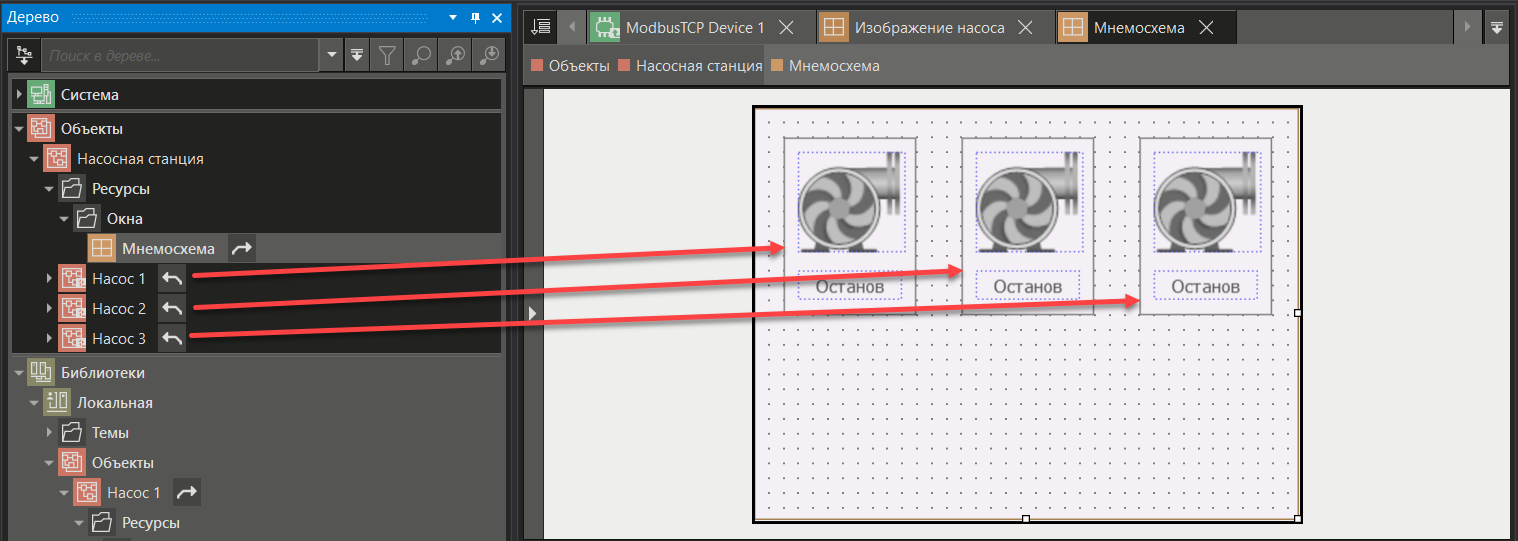This screenshot has width=1518, height=541.
Task: Click the collapse-all tree toolbar button
Action: point(358,56)
